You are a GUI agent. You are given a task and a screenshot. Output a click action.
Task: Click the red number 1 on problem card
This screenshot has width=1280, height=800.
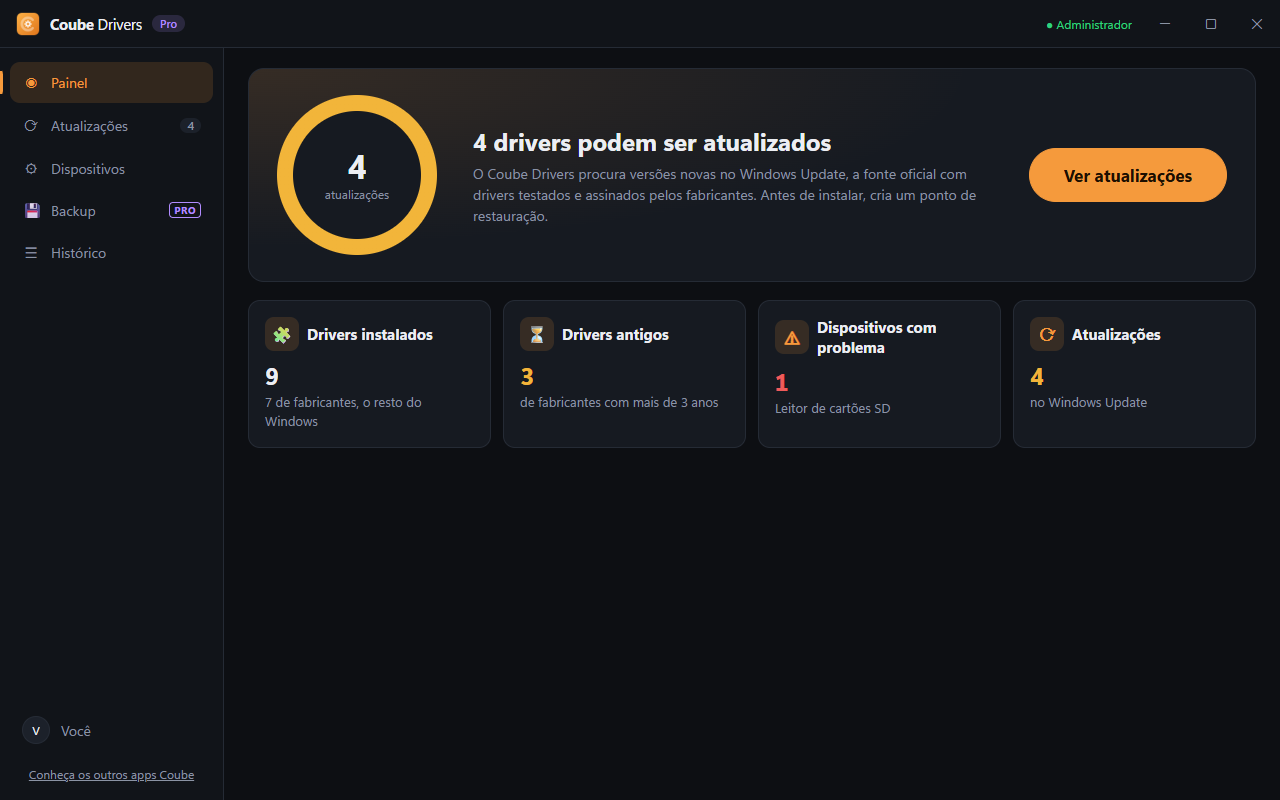click(782, 383)
